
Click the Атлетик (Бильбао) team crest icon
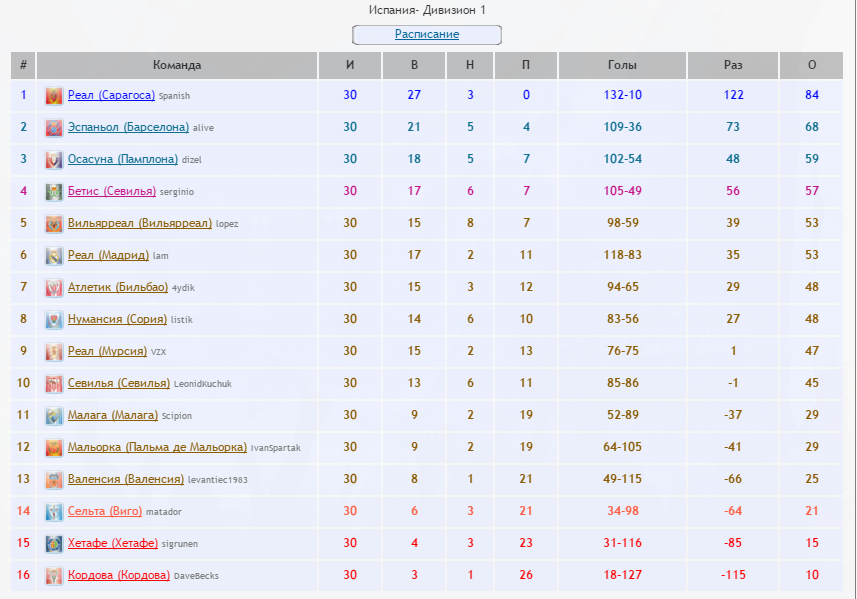pos(54,288)
